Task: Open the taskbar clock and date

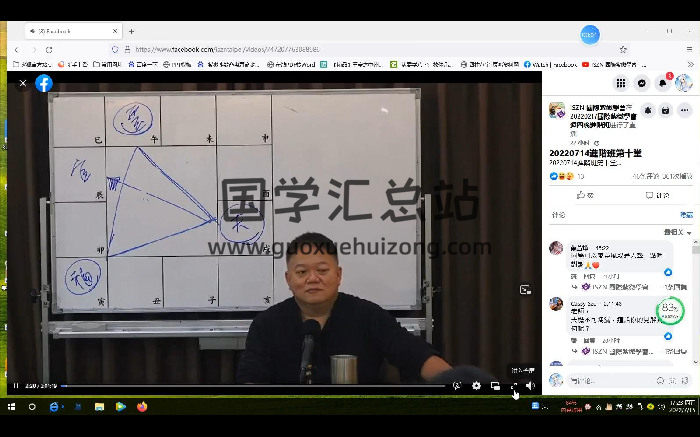Action: click(x=681, y=406)
